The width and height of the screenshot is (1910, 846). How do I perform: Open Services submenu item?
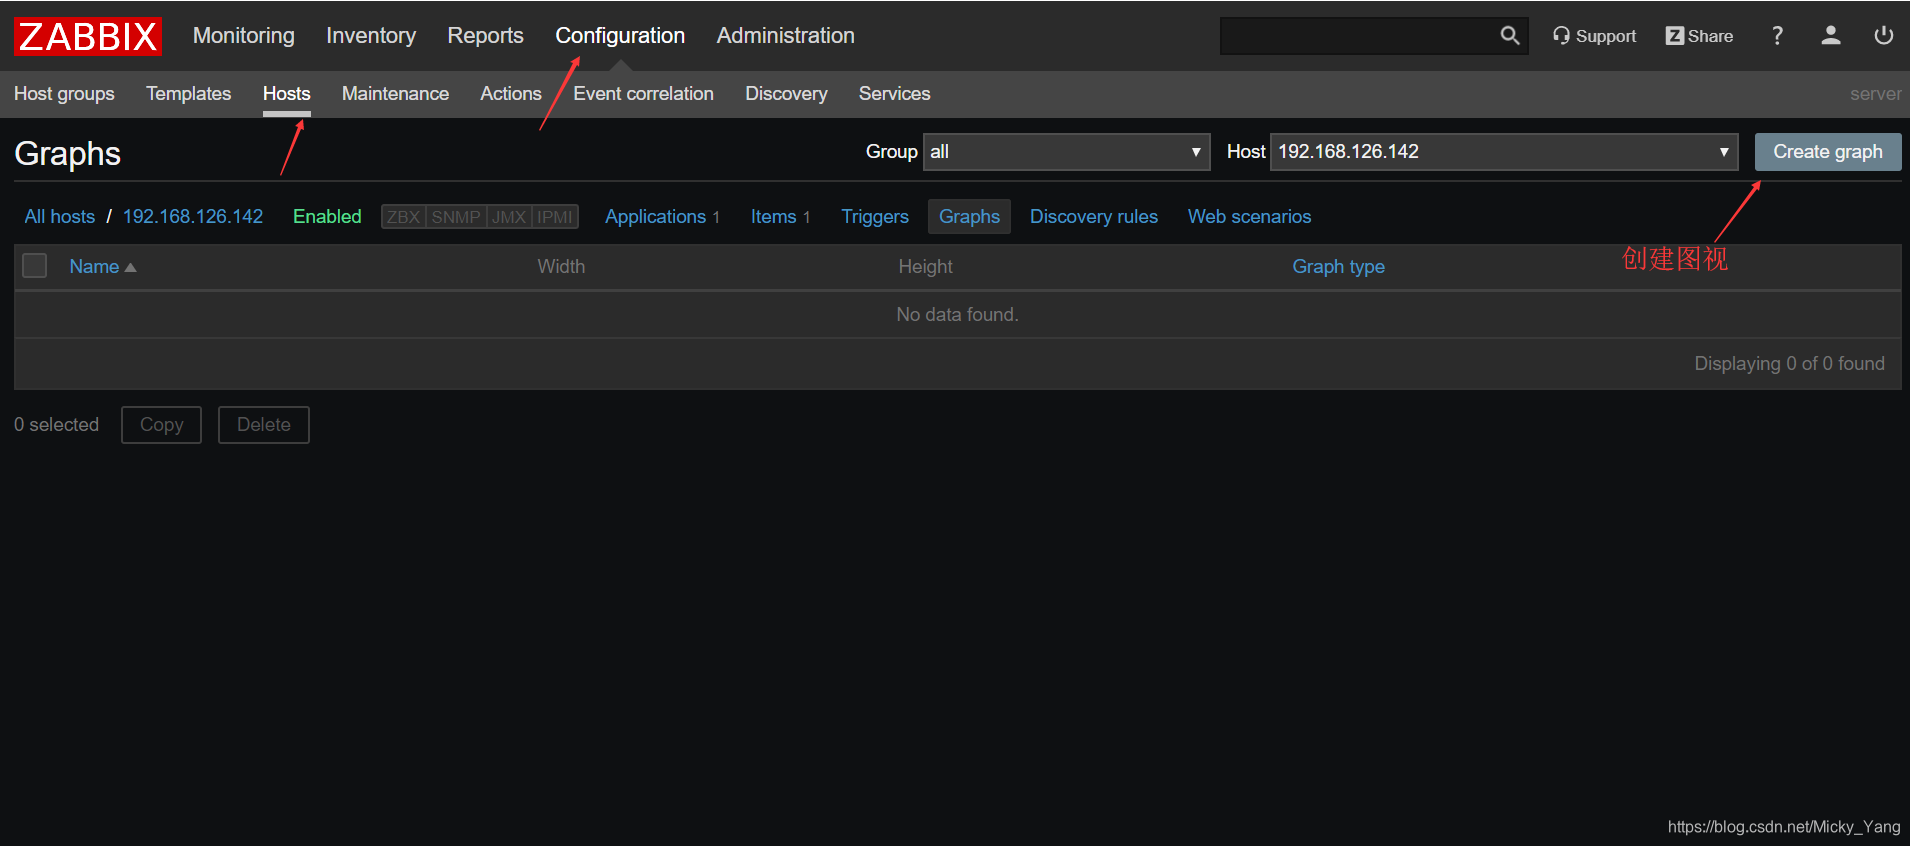[894, 94]
